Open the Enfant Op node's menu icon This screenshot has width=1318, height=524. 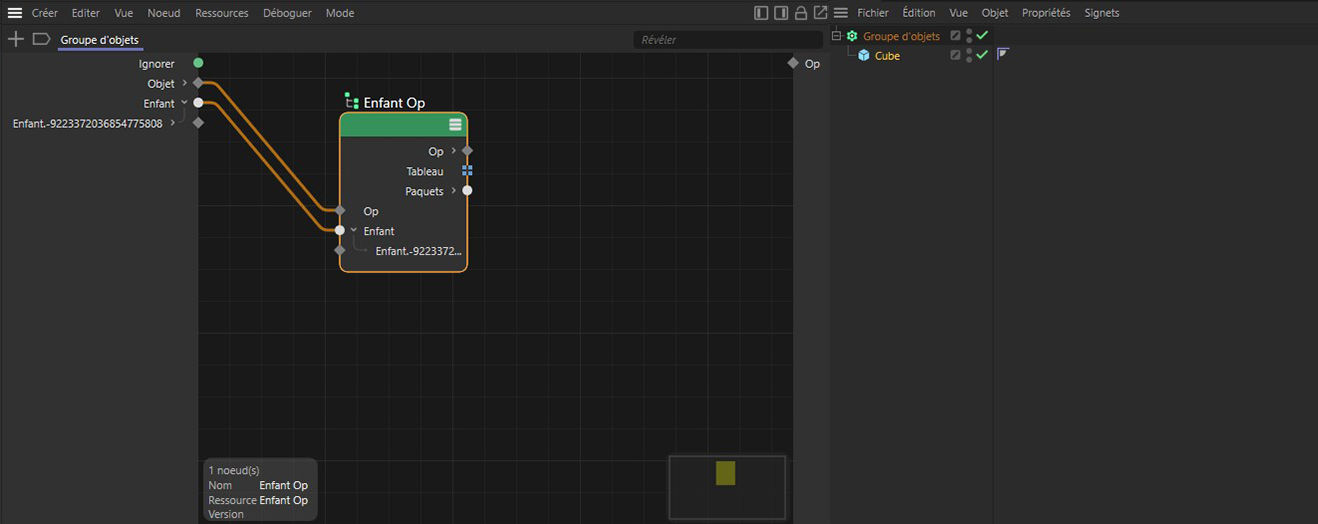(455, 125)
